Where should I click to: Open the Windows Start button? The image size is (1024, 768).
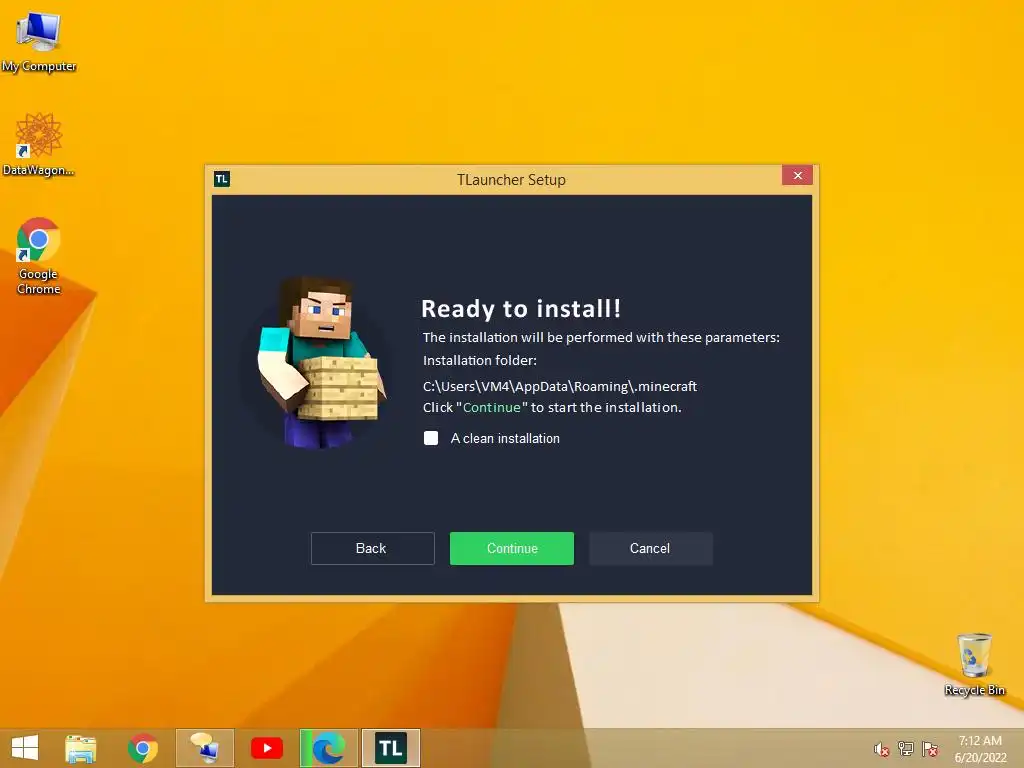click(x=25, y=748)
